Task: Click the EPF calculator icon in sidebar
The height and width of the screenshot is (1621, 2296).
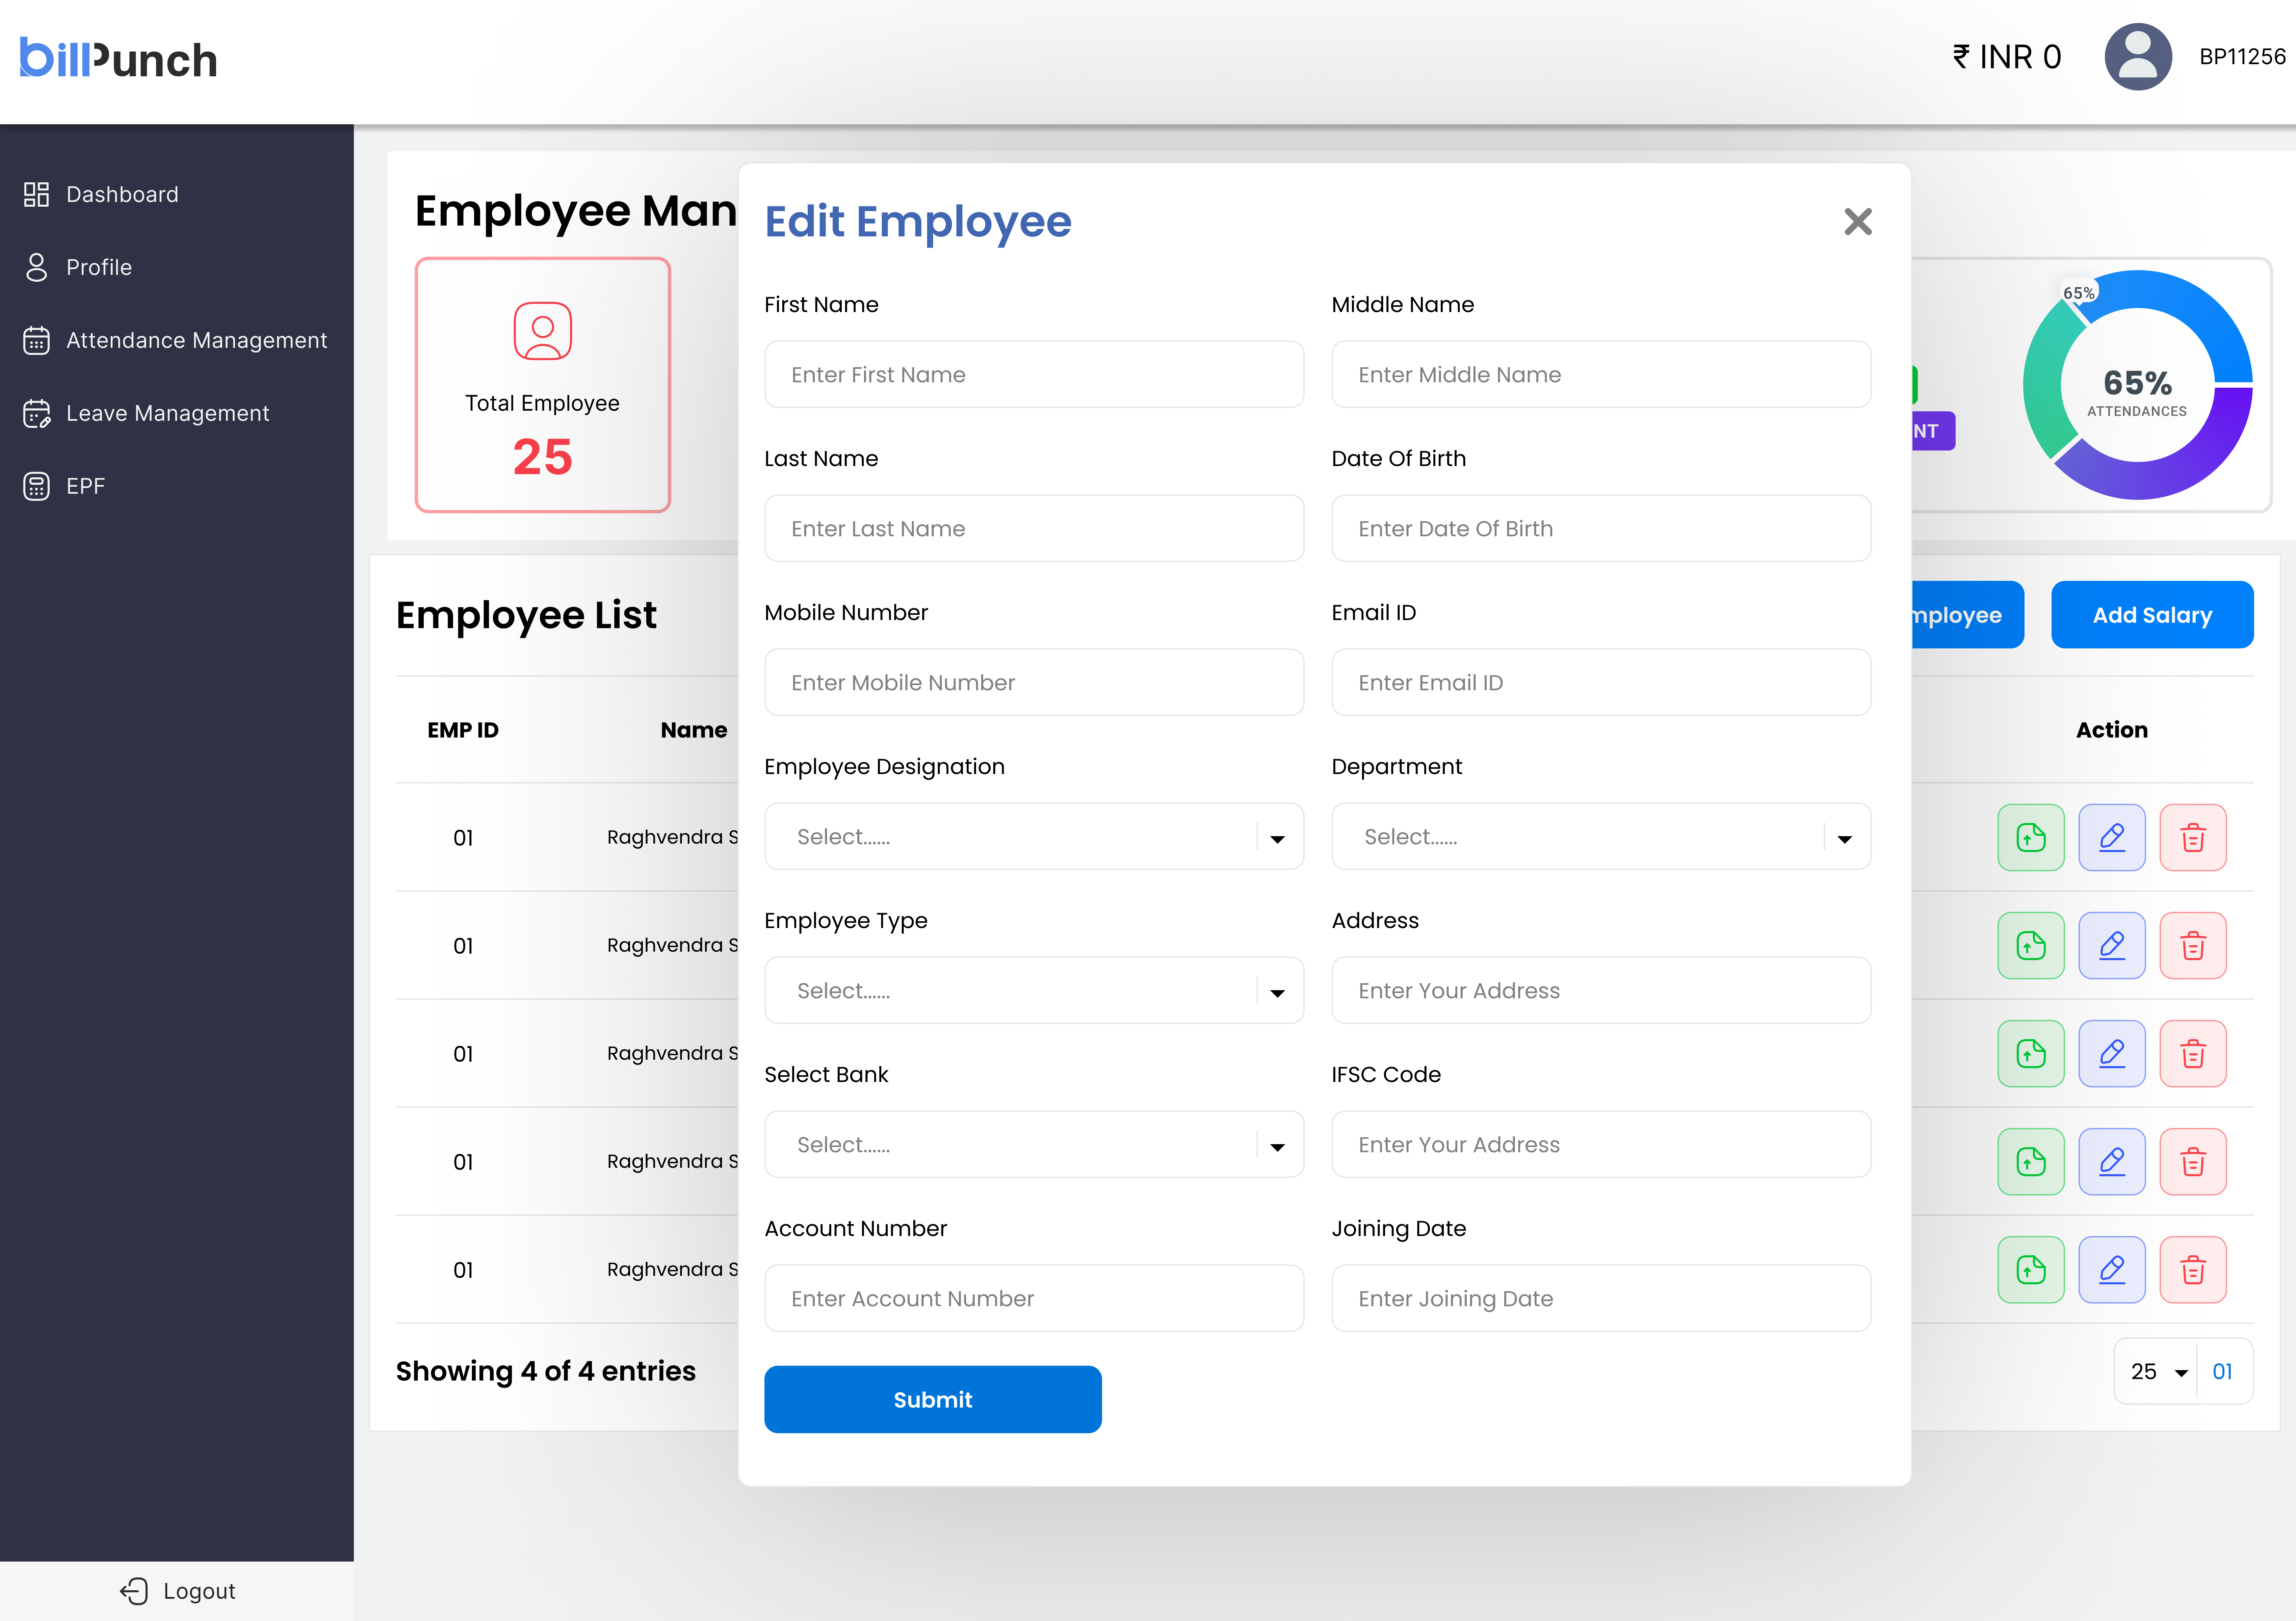Action: pos(36,486)
